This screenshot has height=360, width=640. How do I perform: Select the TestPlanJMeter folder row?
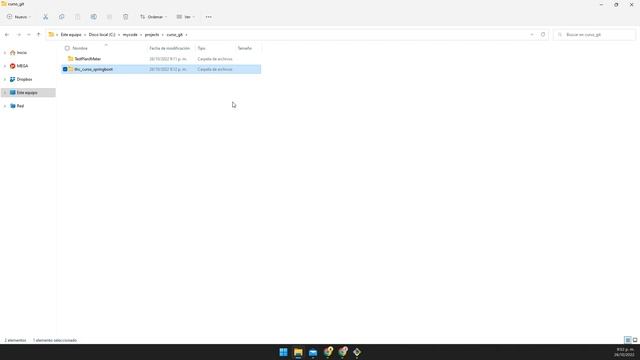(x=161, y=59)
